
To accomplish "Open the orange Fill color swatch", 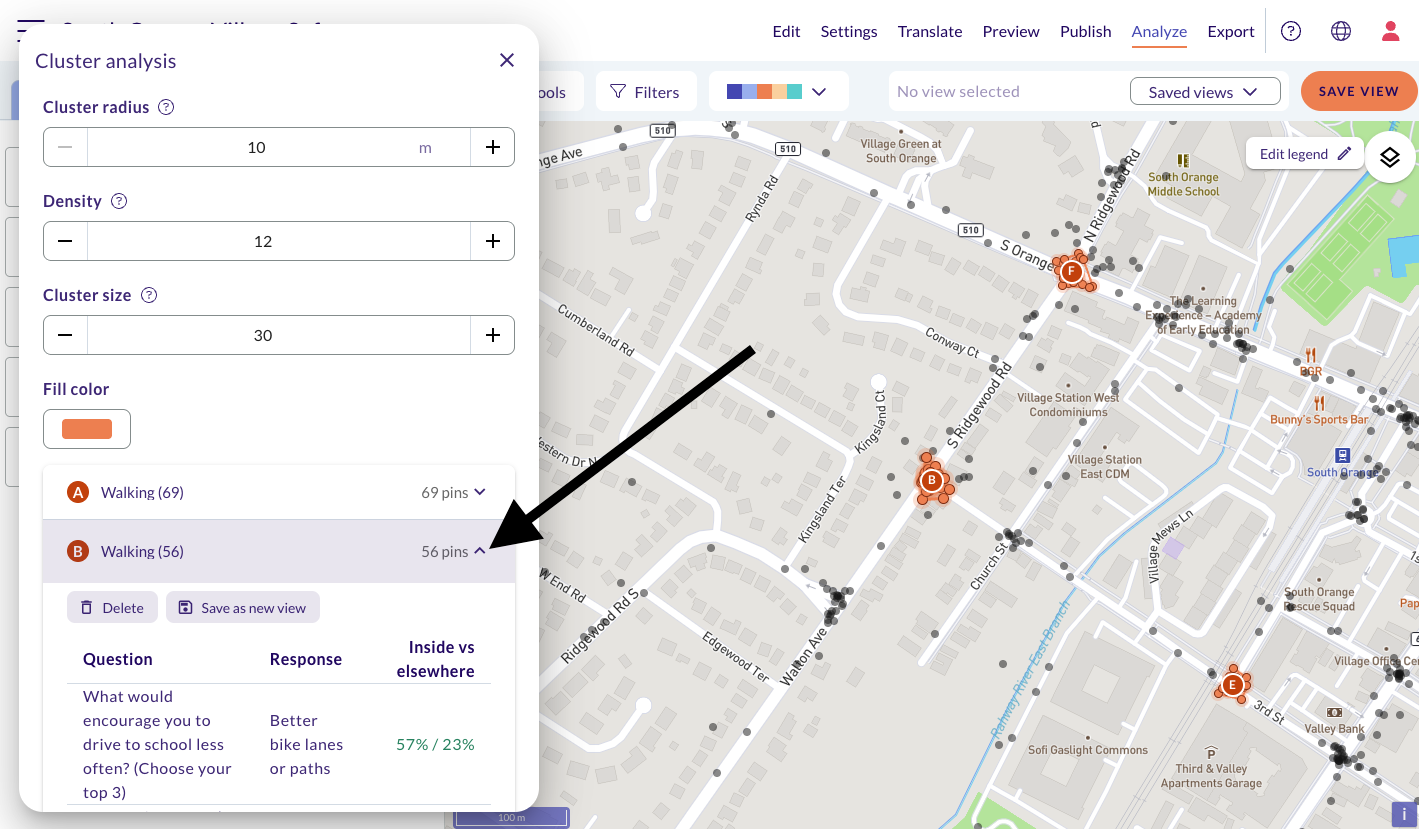I will 87,429.
